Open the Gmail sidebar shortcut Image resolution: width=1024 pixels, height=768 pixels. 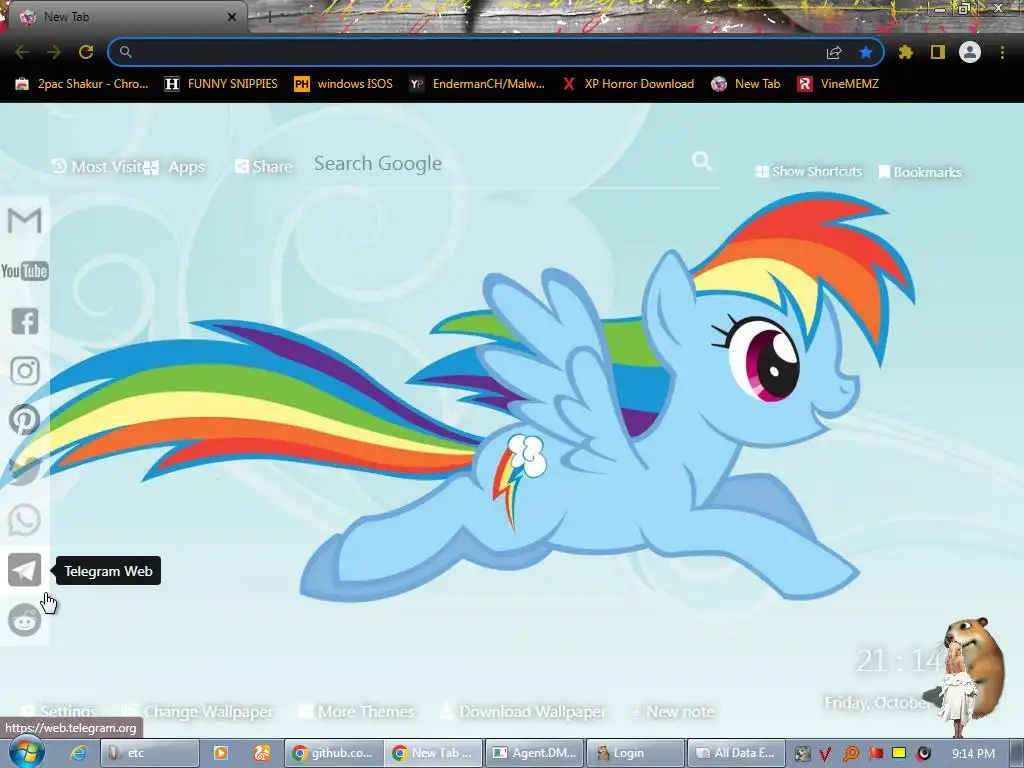click(25, 220)
